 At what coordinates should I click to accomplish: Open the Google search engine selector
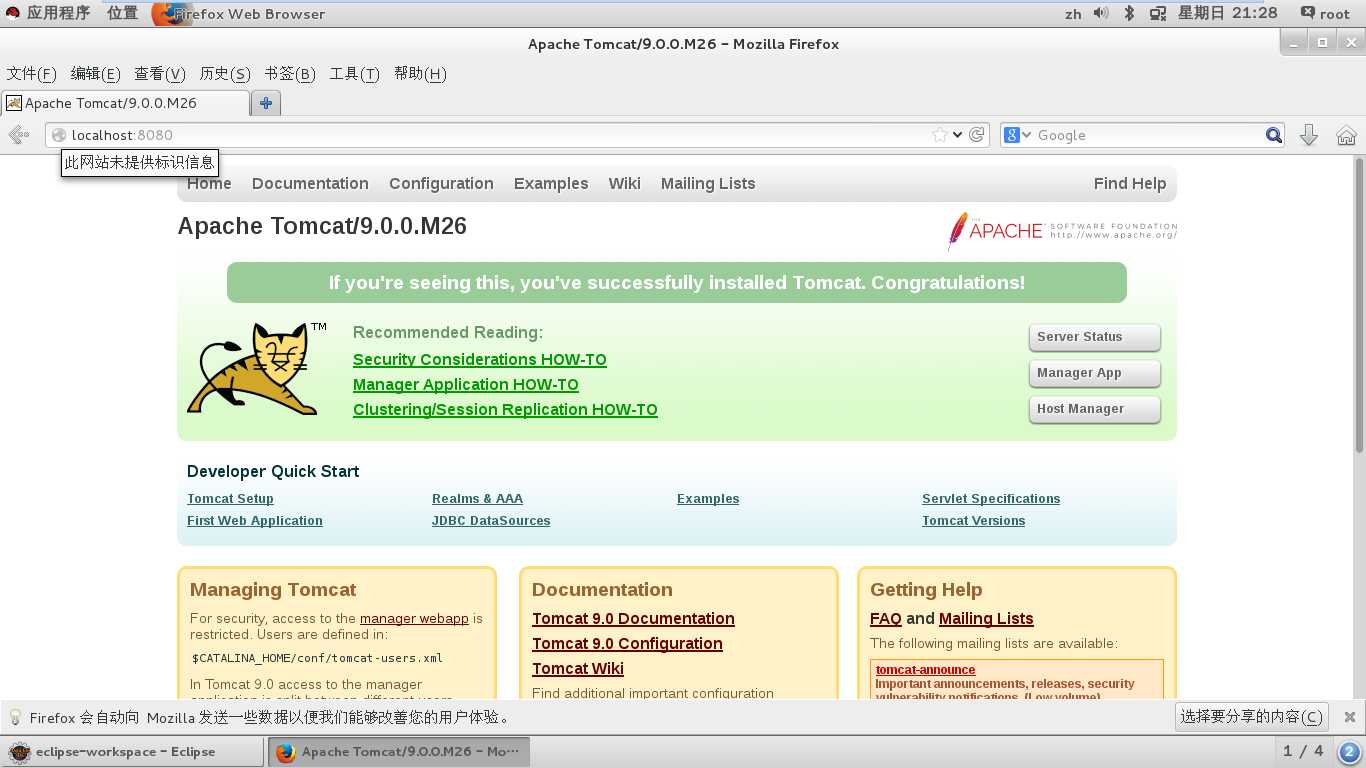[1018, 135]
